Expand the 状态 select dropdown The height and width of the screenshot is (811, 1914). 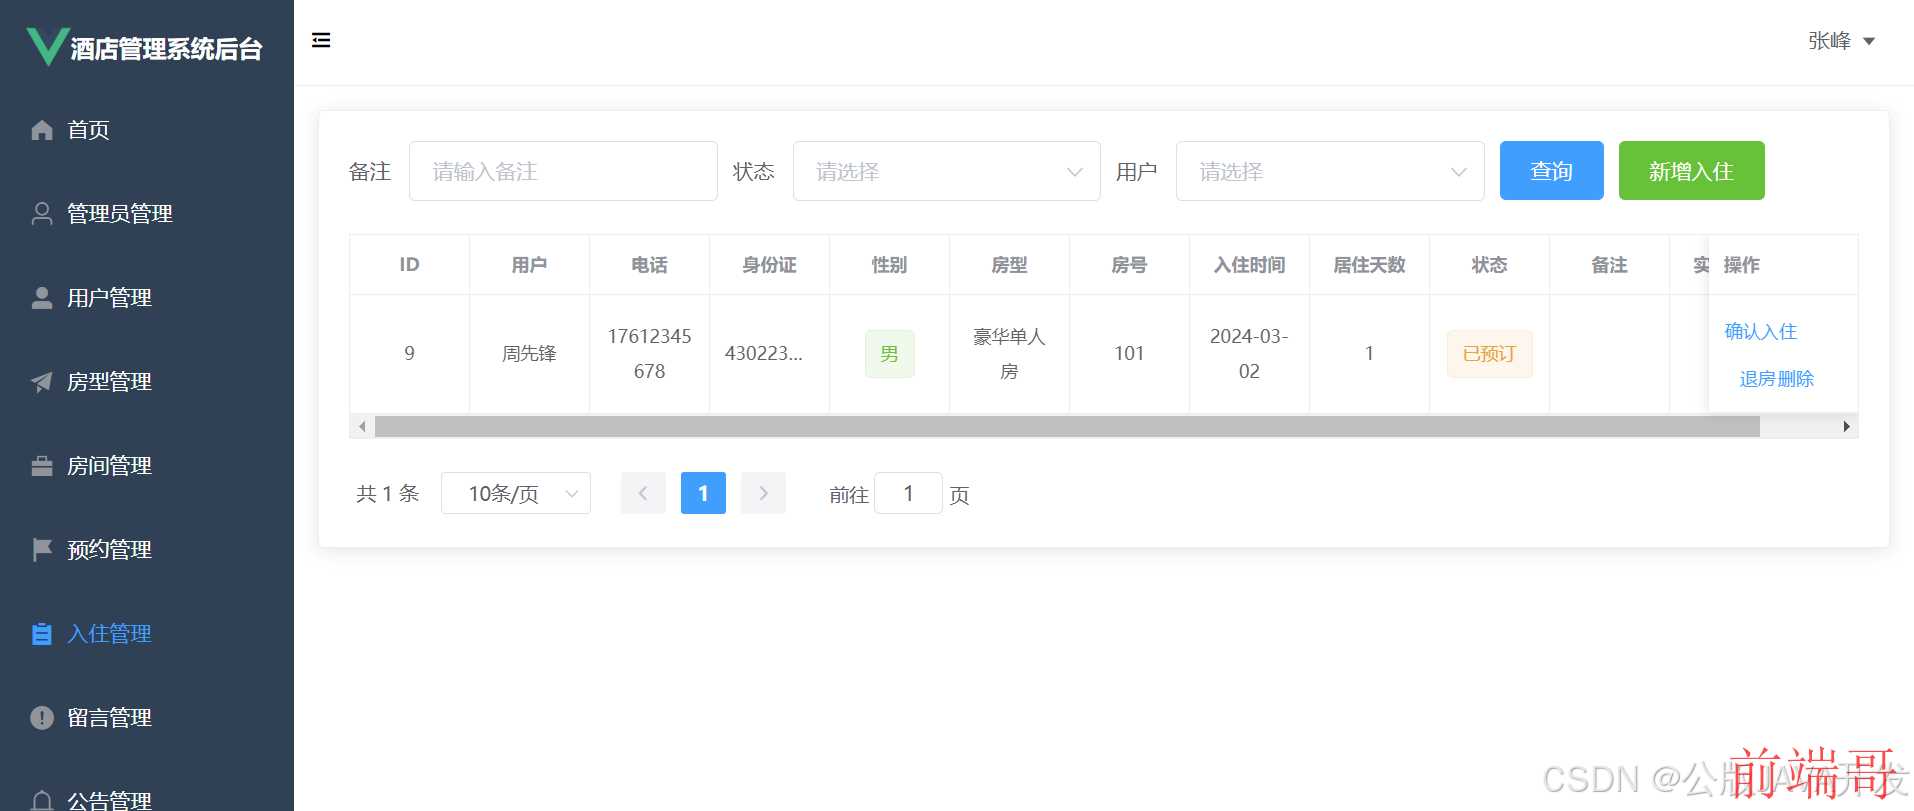tap(946, 171)
